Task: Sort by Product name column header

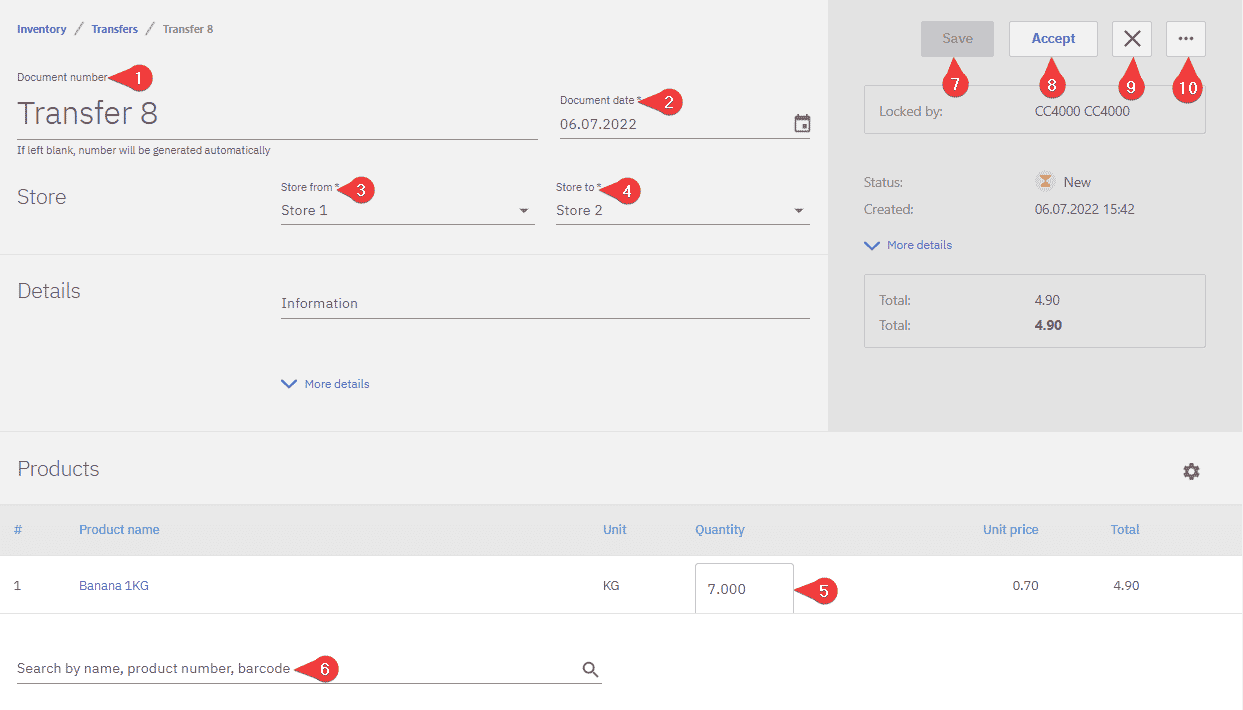Action: 119,530
